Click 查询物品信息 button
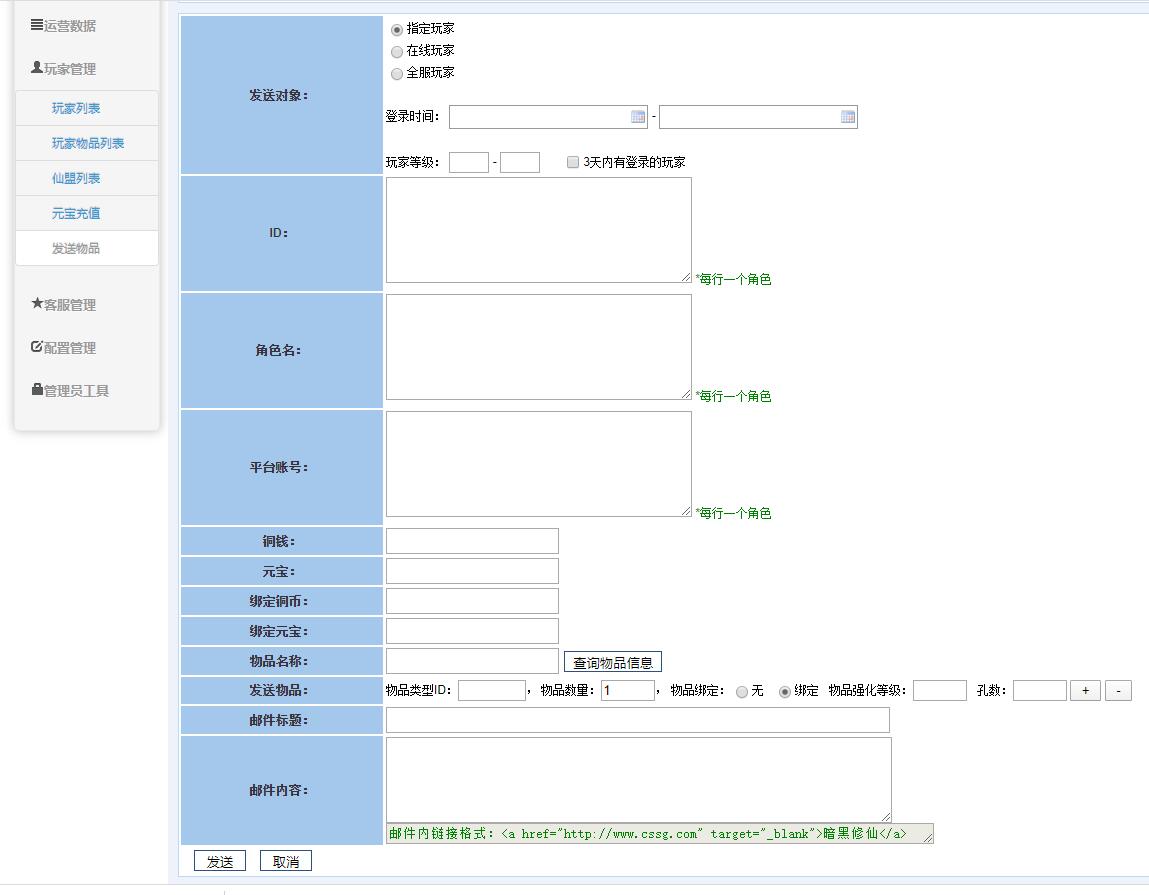Viewport: 1149px width, 895px height. [613, 662]
